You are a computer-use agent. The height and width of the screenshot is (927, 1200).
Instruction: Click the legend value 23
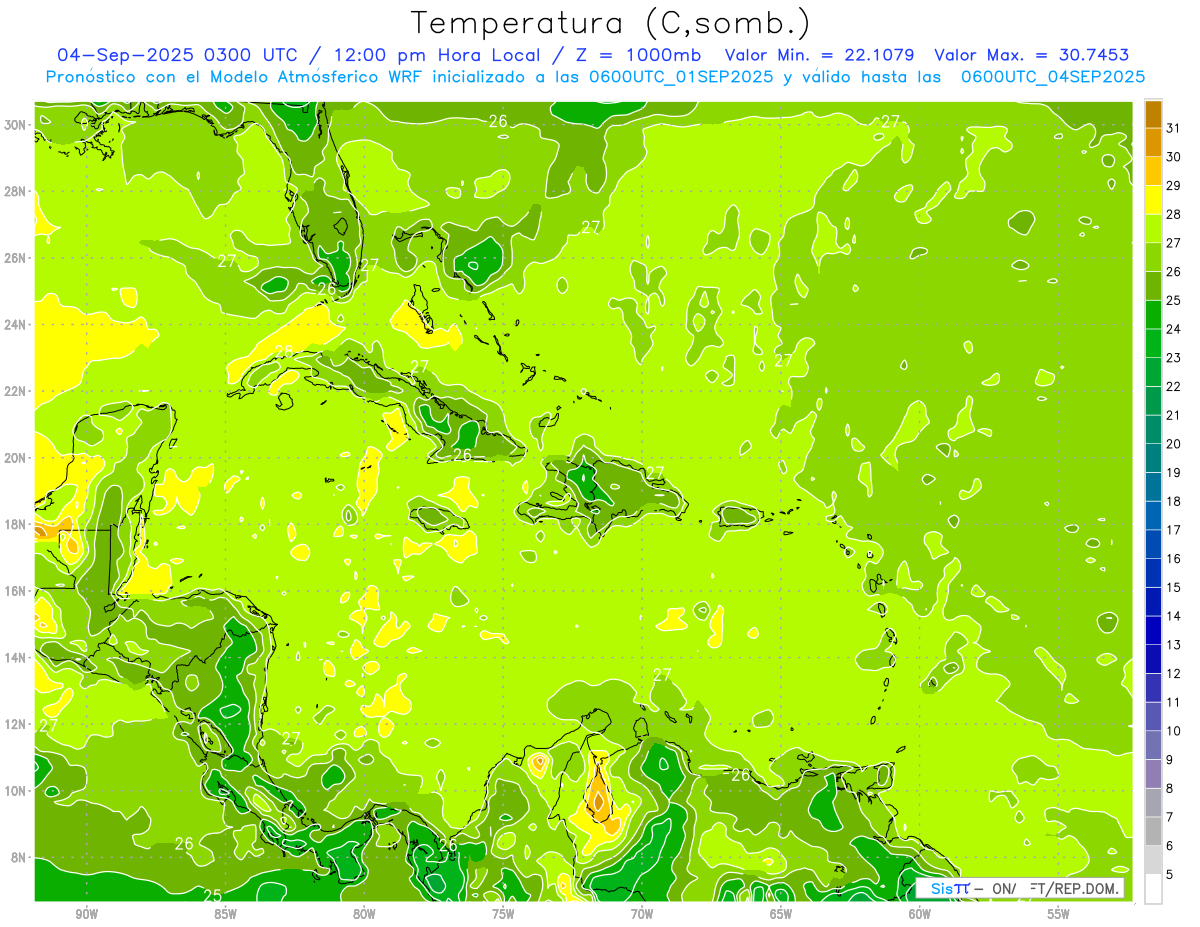tap(1173, 357)
